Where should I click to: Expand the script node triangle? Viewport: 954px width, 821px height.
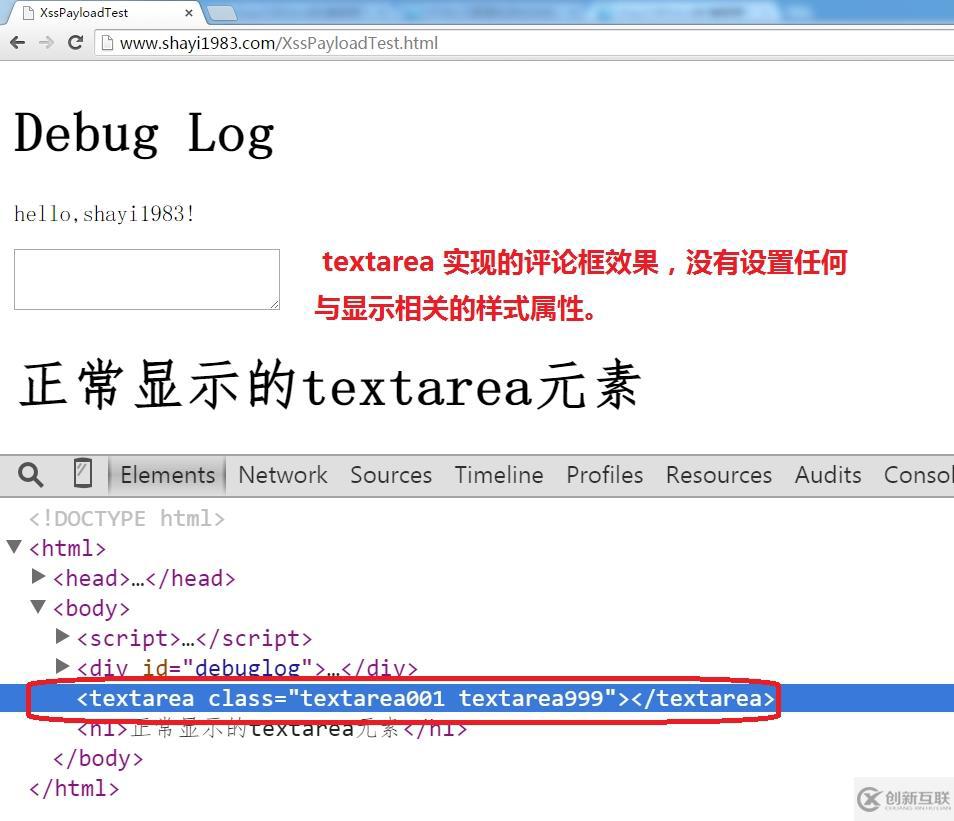point(62,636)
